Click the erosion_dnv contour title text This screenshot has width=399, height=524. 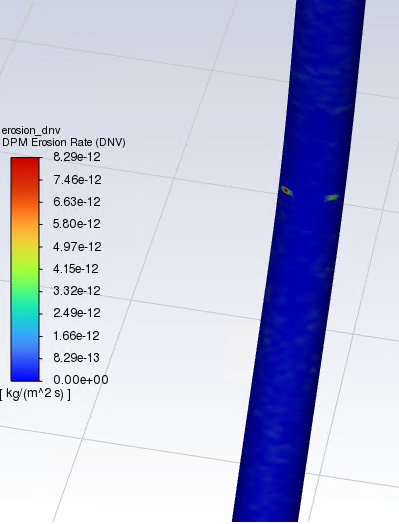point(31,130)
